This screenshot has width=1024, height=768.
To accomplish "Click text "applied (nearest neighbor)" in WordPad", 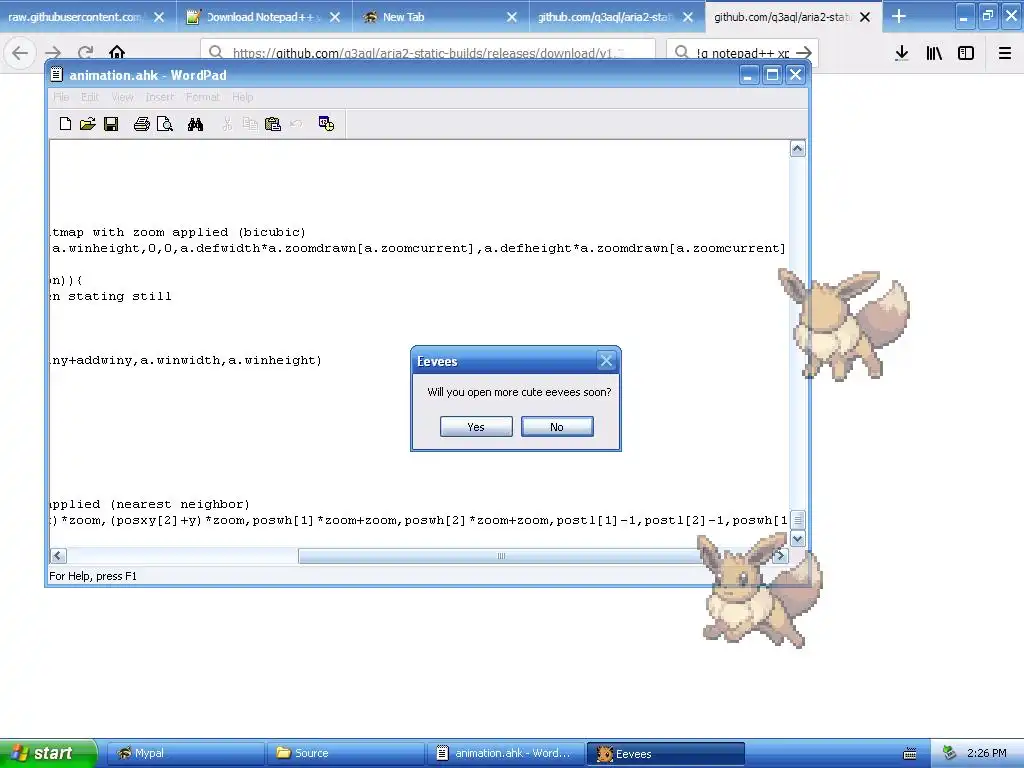I will tap(150, 504).
